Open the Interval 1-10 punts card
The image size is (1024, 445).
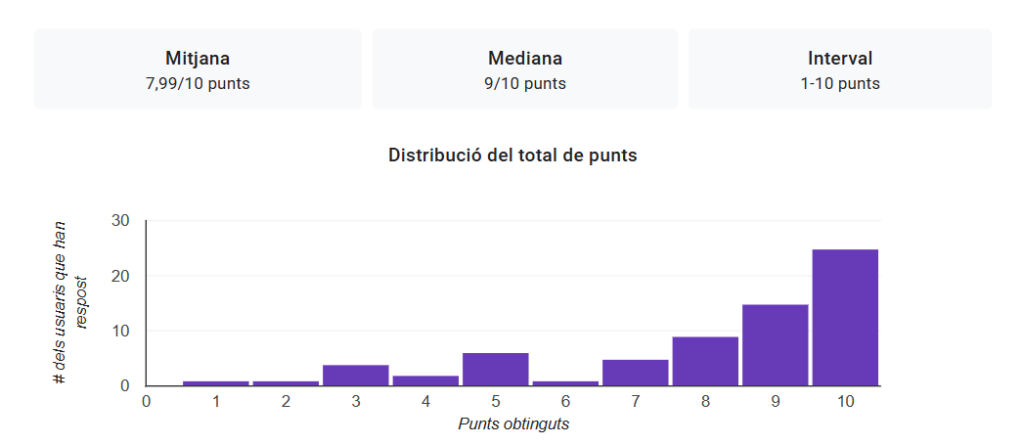tap(839, 70)
